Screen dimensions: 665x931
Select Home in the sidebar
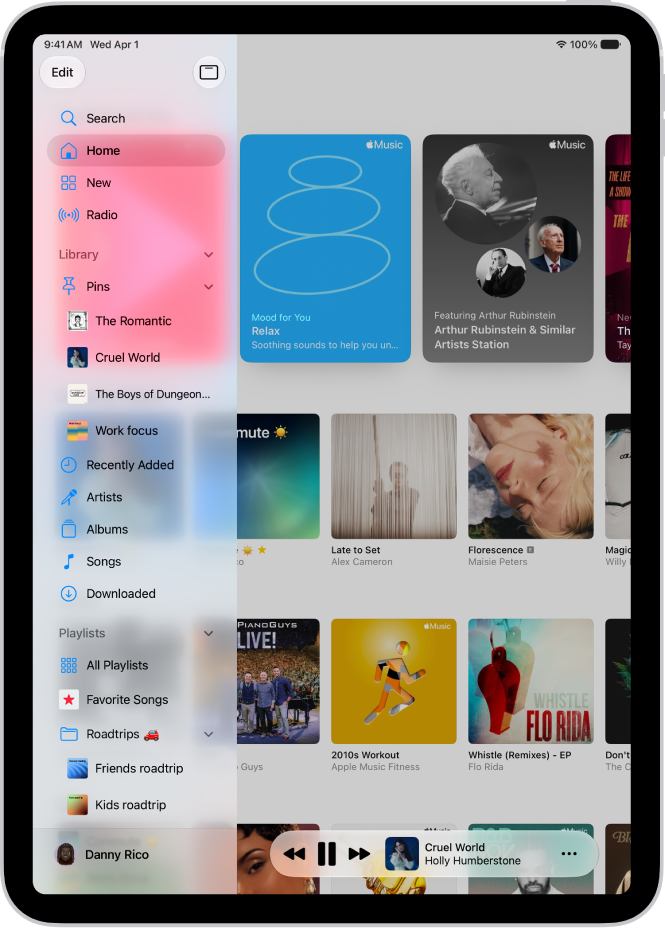coord(136,150)
